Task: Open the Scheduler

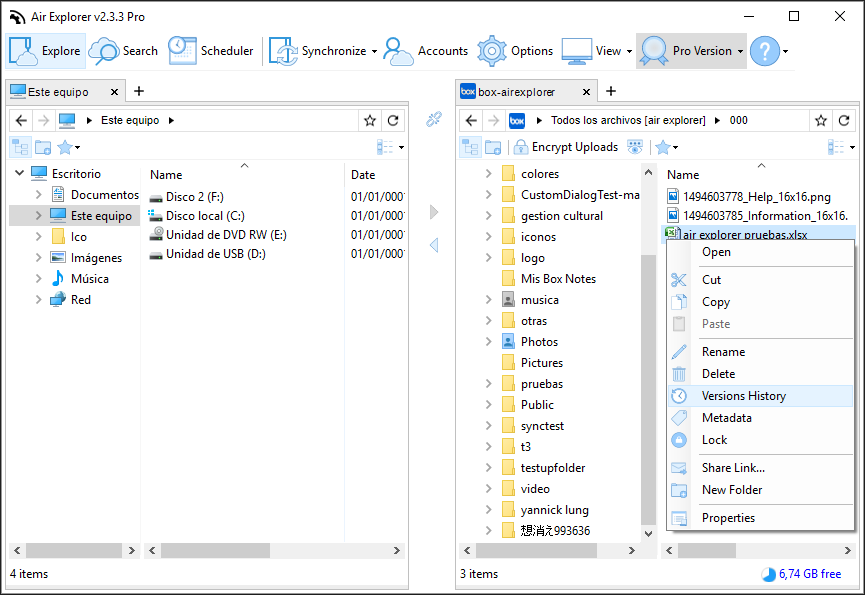Action: click(x=211, y=51)
